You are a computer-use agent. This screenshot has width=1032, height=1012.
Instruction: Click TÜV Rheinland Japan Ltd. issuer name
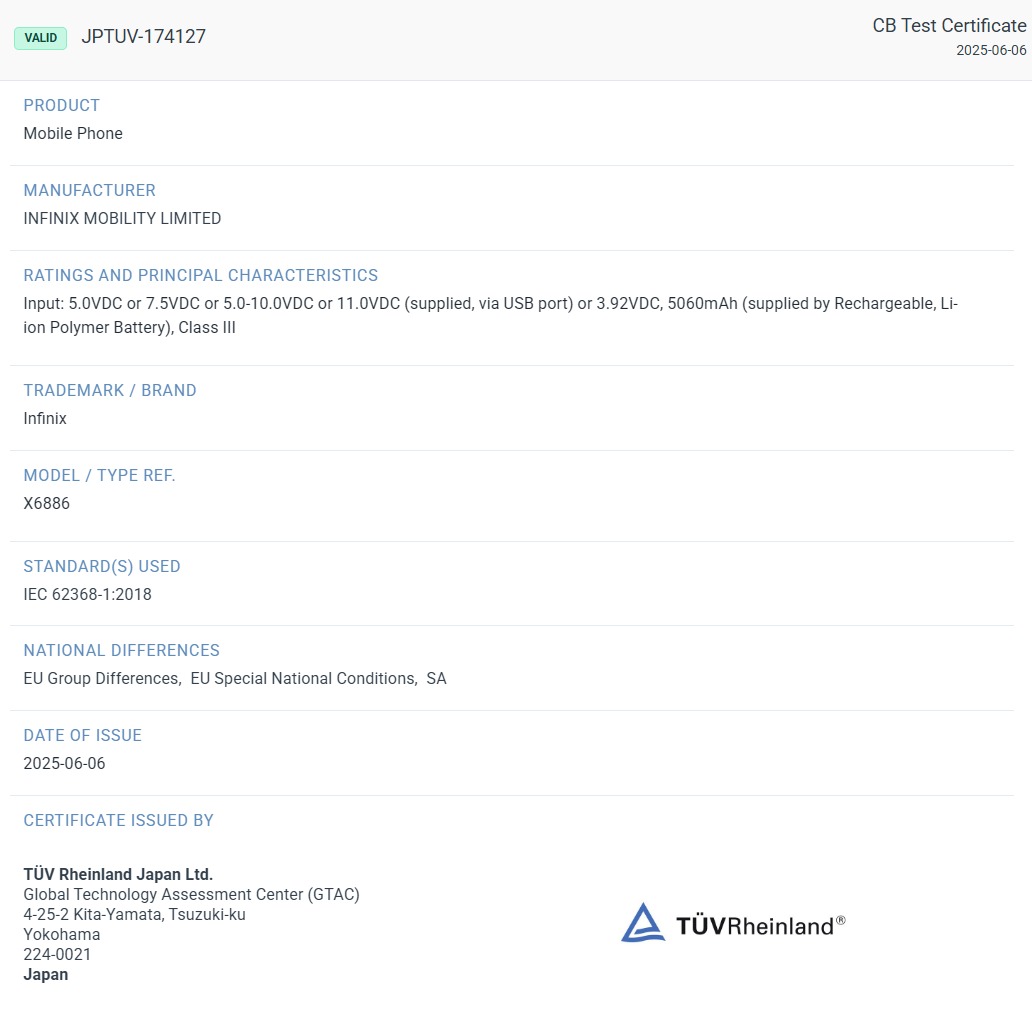pos(118,874)
